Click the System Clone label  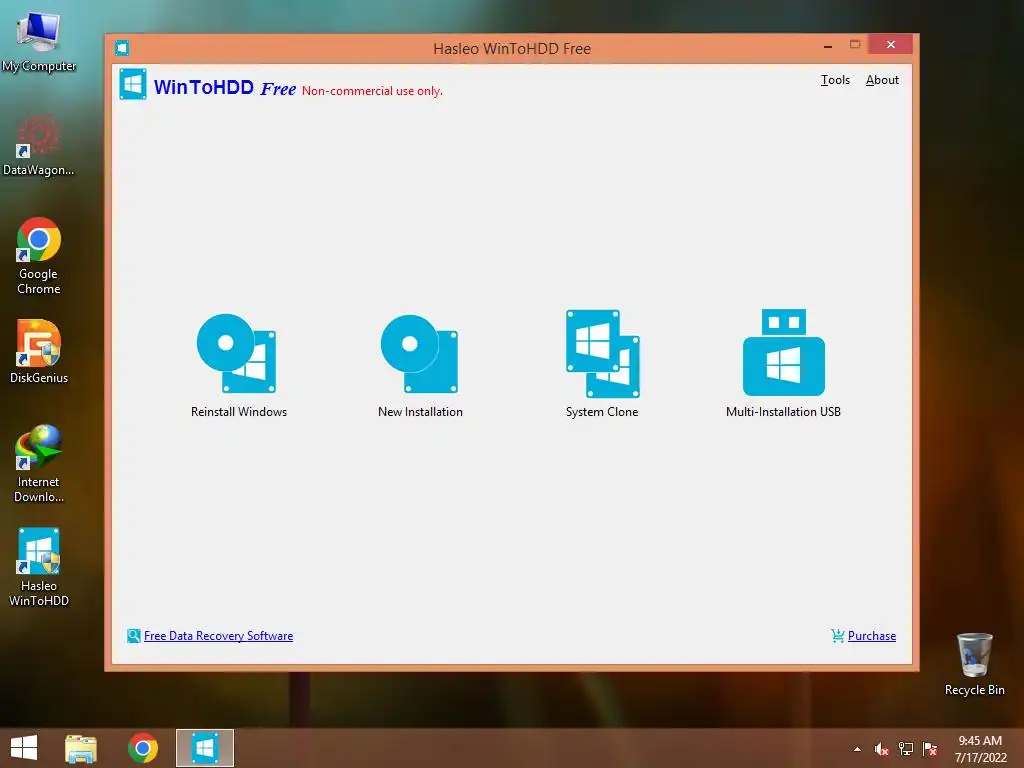601,411
